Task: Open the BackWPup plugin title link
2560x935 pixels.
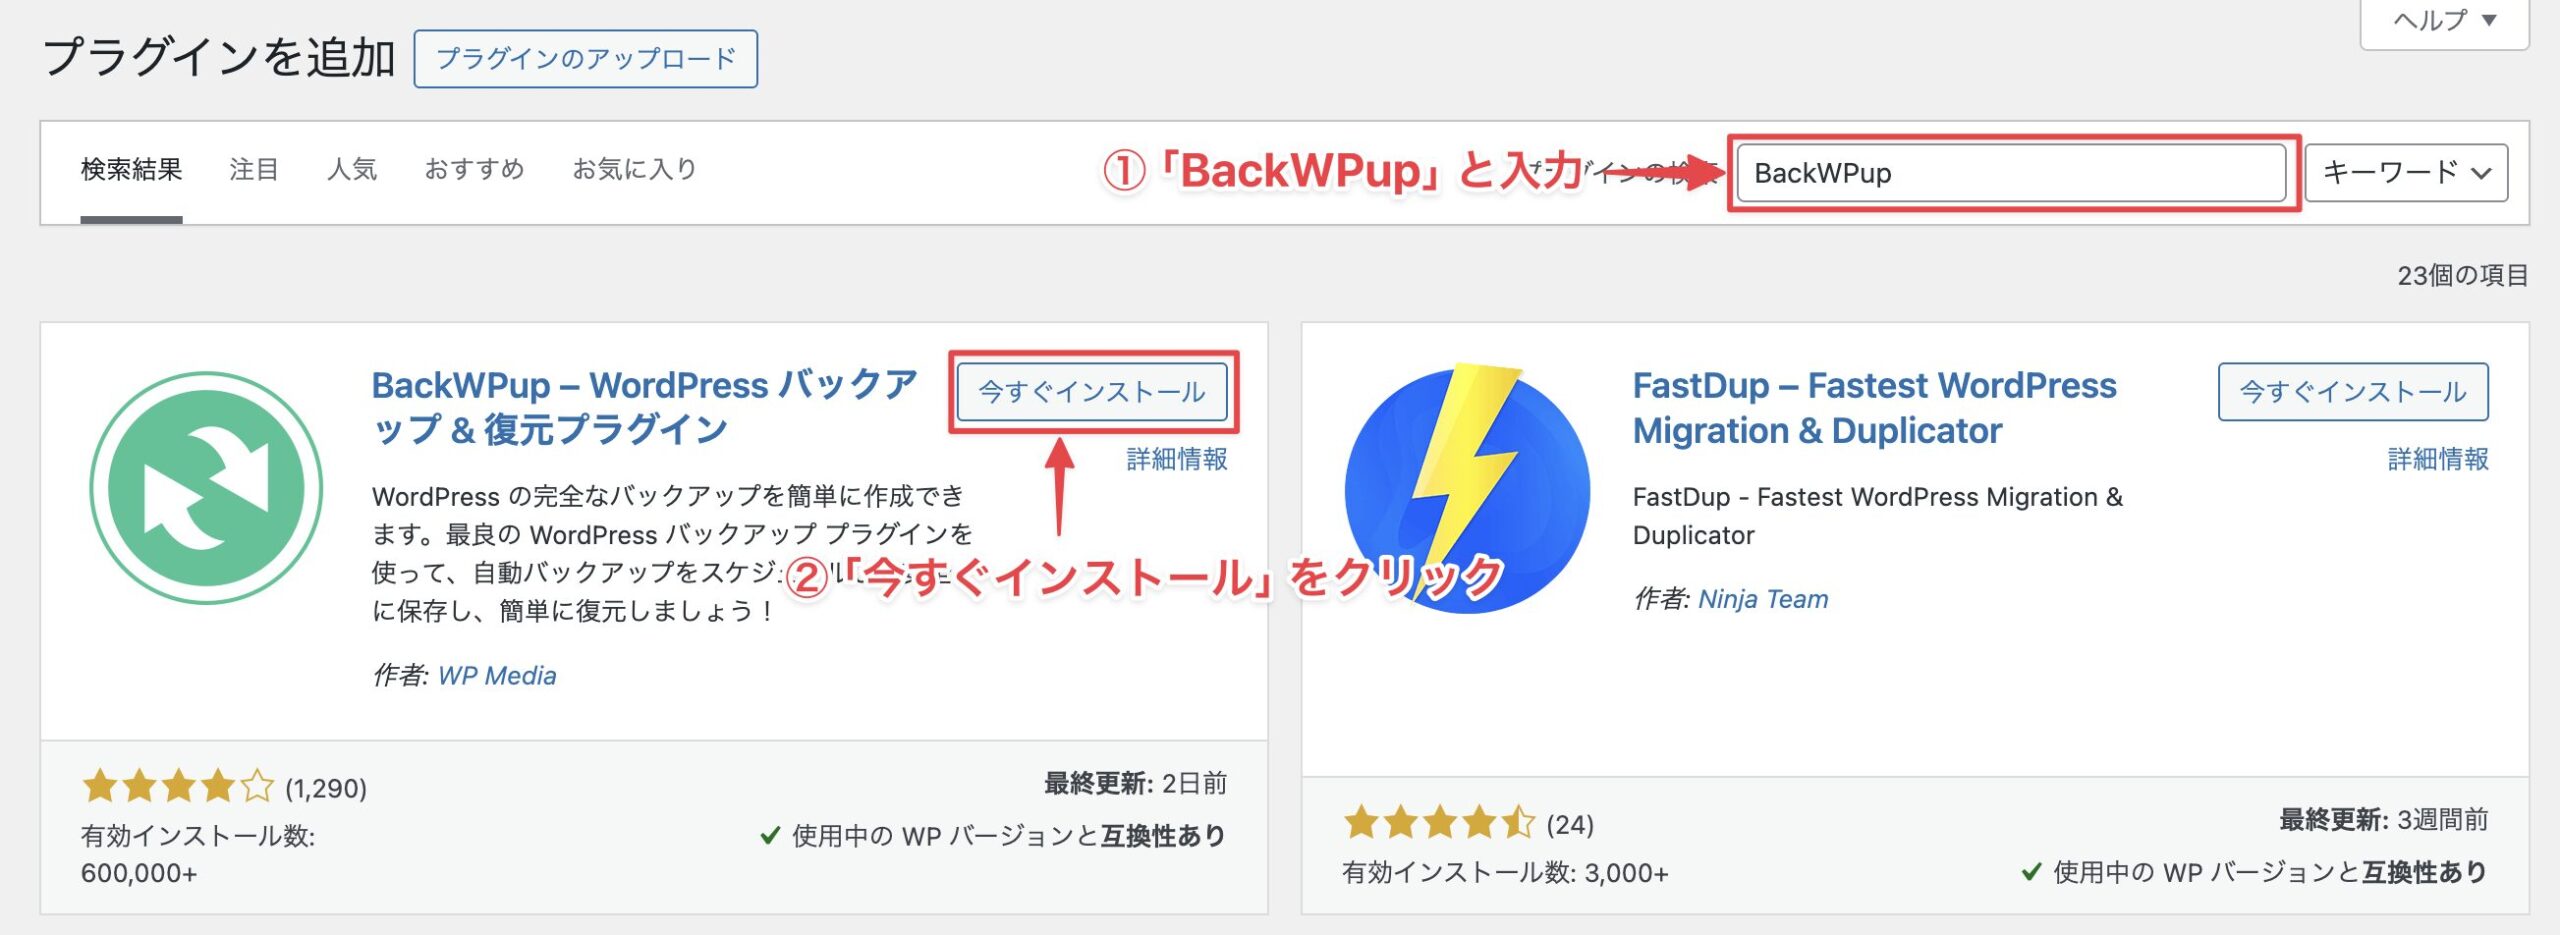Action: [645, 407]
